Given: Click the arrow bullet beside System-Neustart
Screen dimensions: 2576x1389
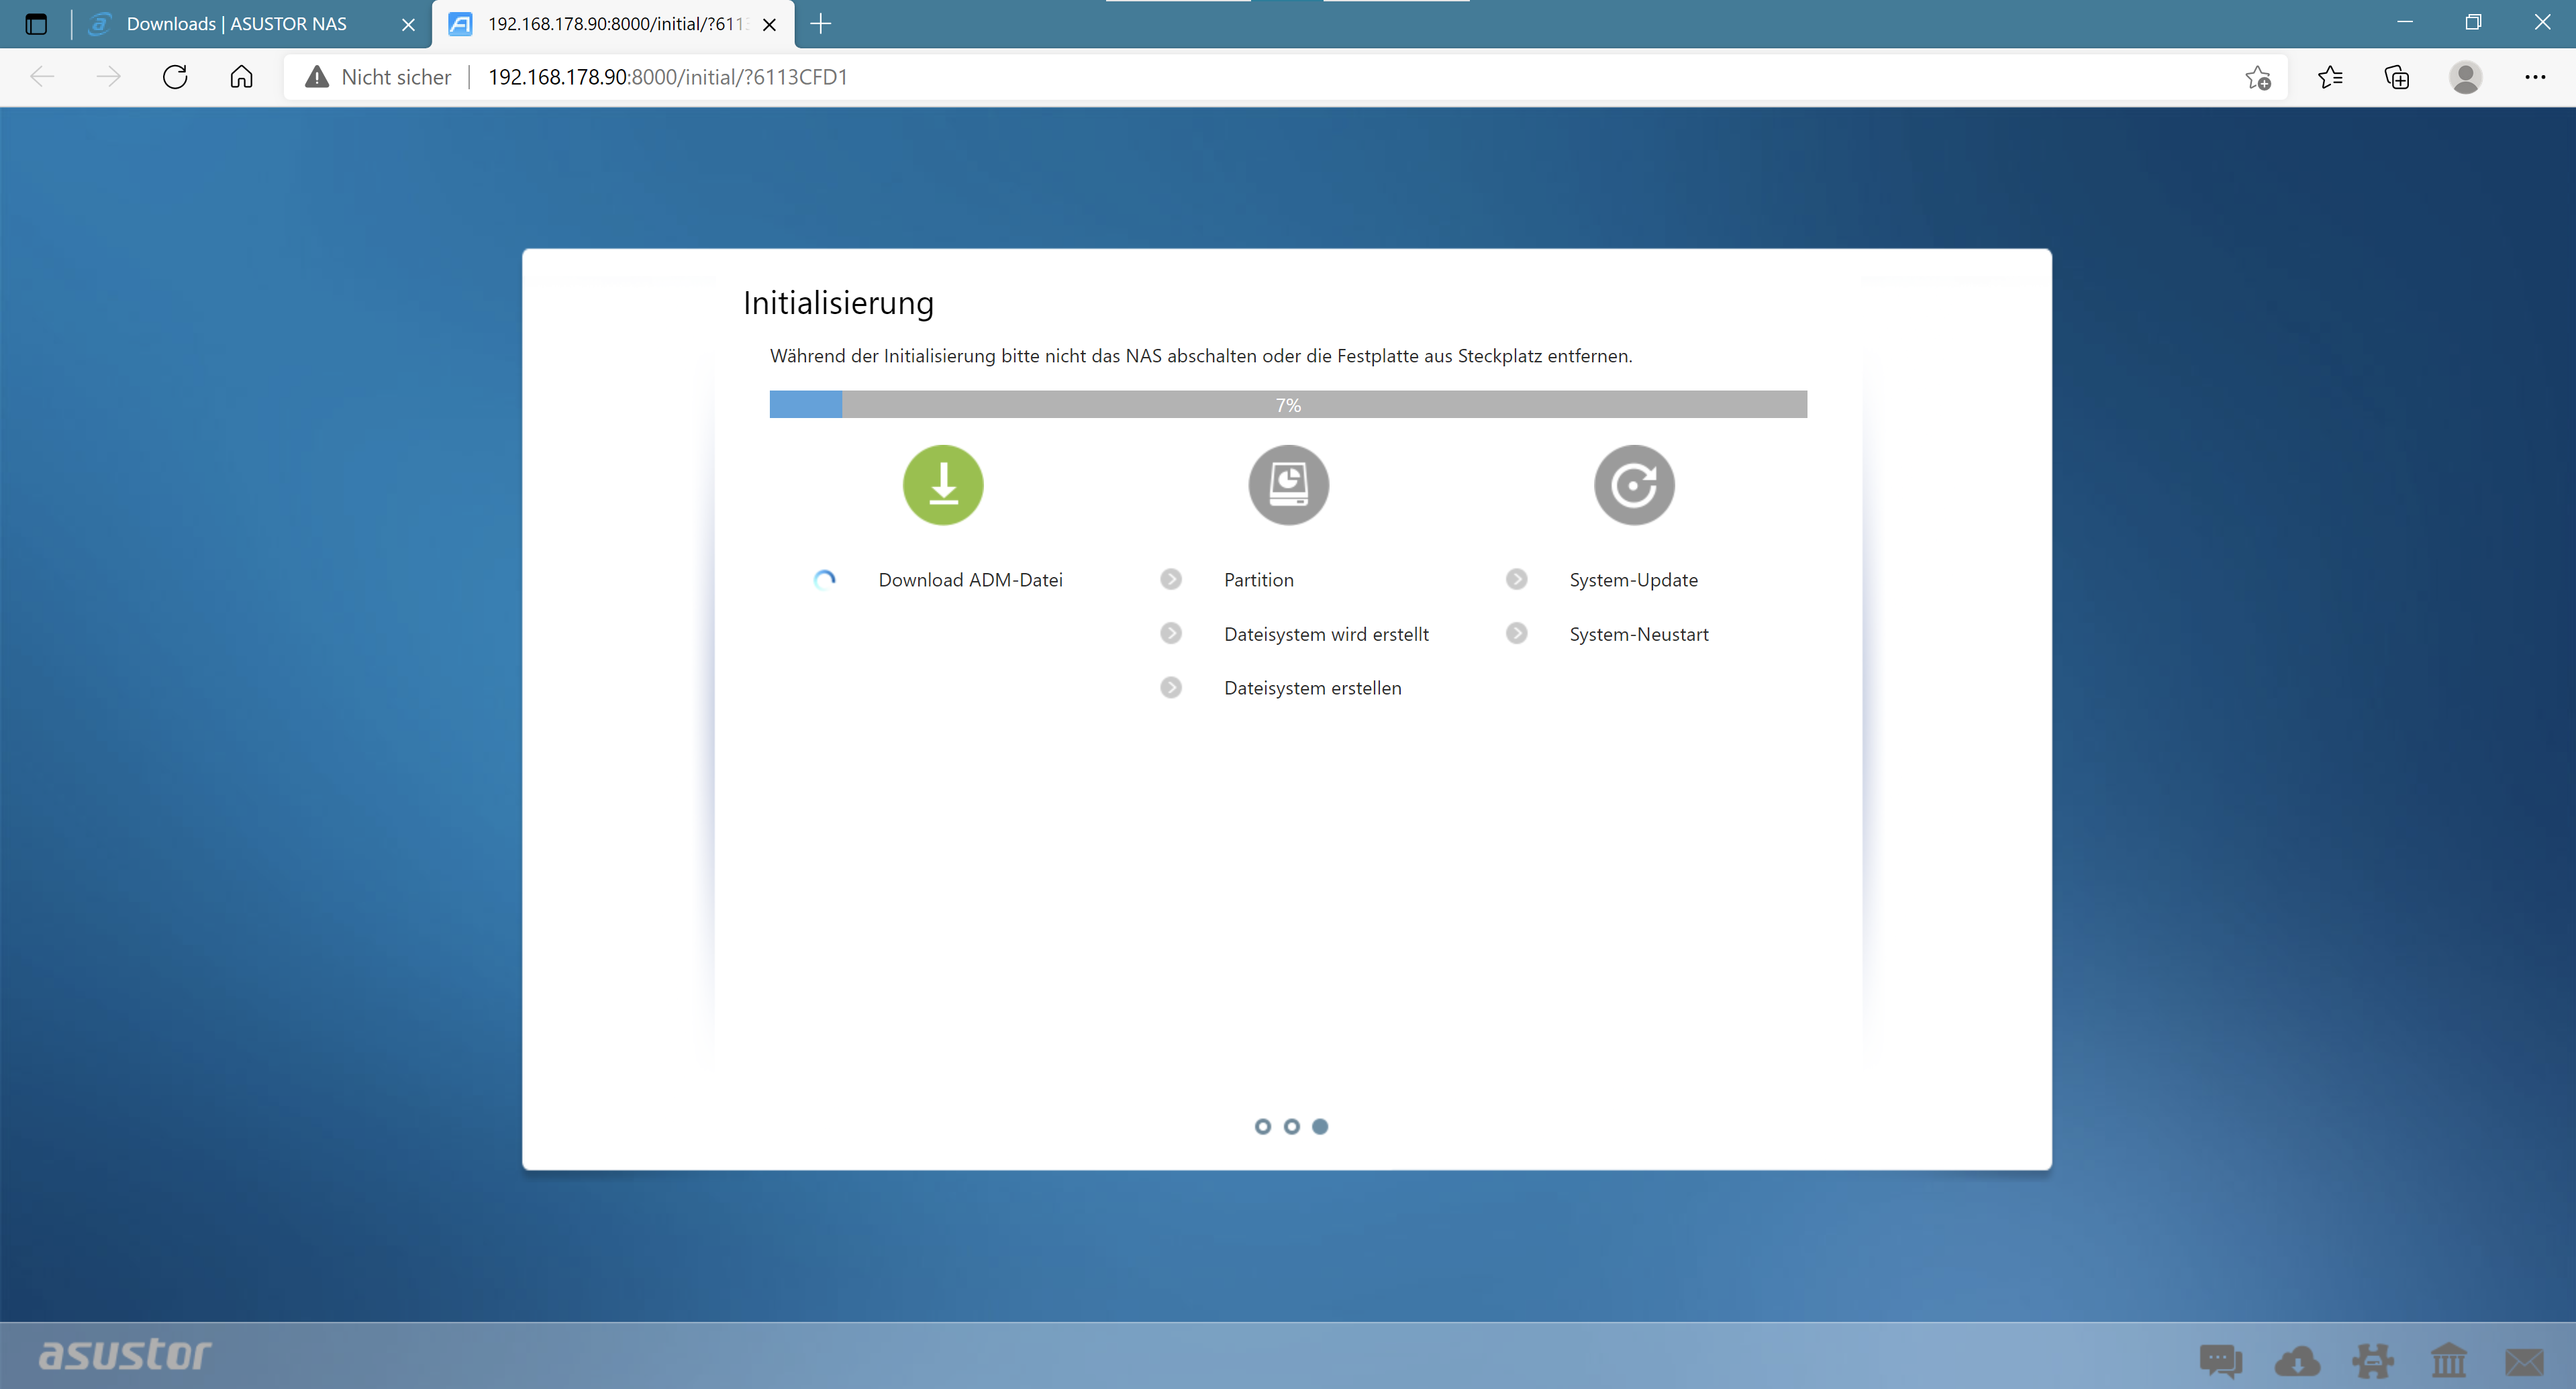Looking at the screenshot, I should (1516, 633).
